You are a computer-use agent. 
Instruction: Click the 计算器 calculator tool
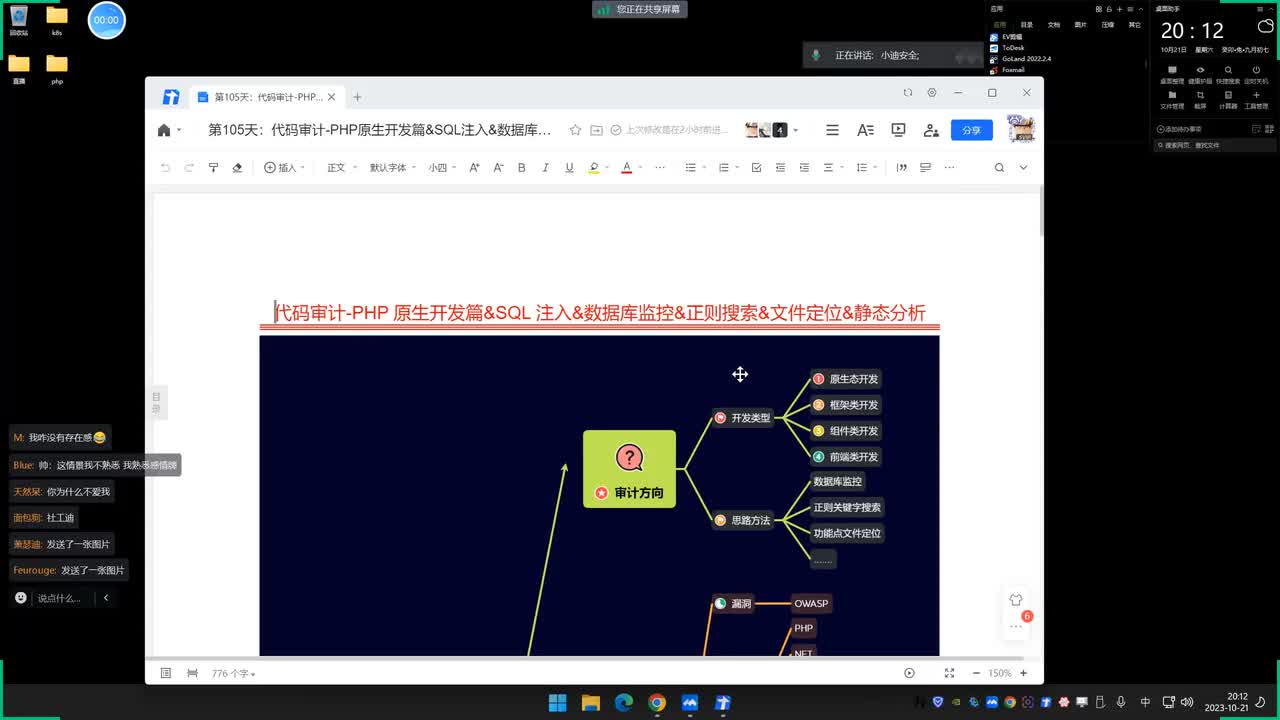click(x=1228, y=100)
